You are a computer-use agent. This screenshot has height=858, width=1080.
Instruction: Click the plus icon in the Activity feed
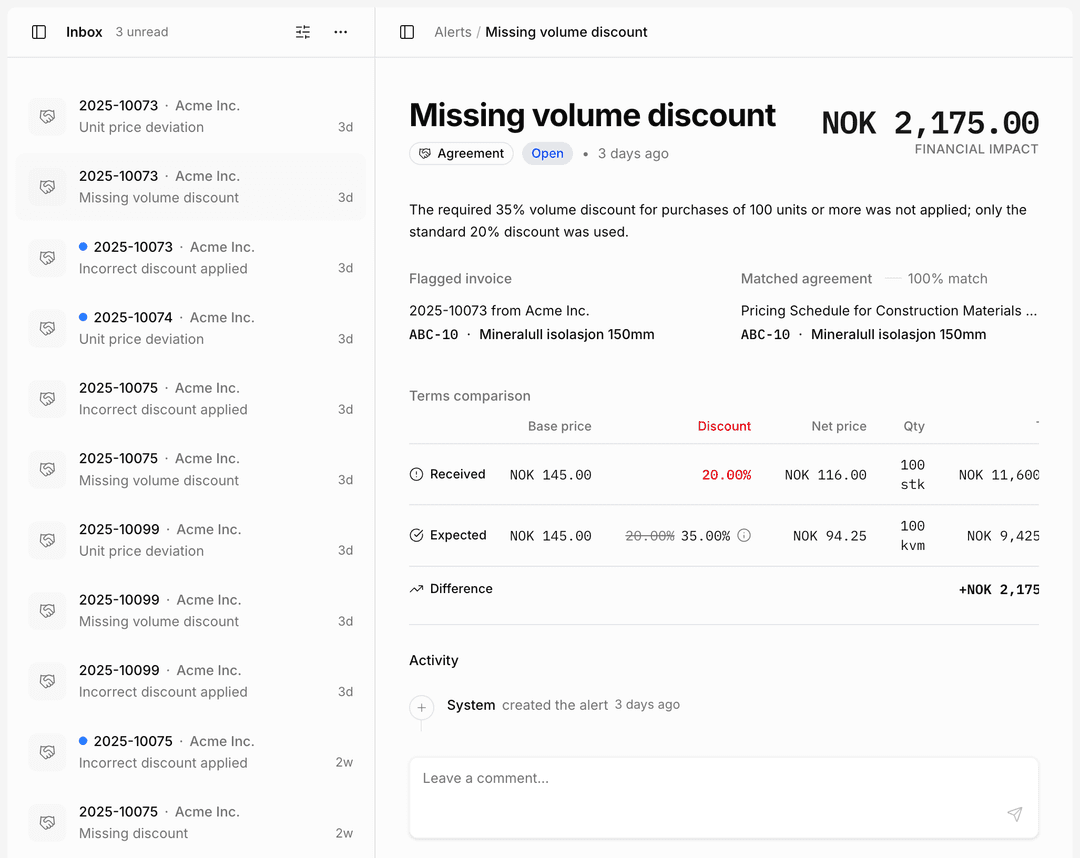(x=421, y=710)
